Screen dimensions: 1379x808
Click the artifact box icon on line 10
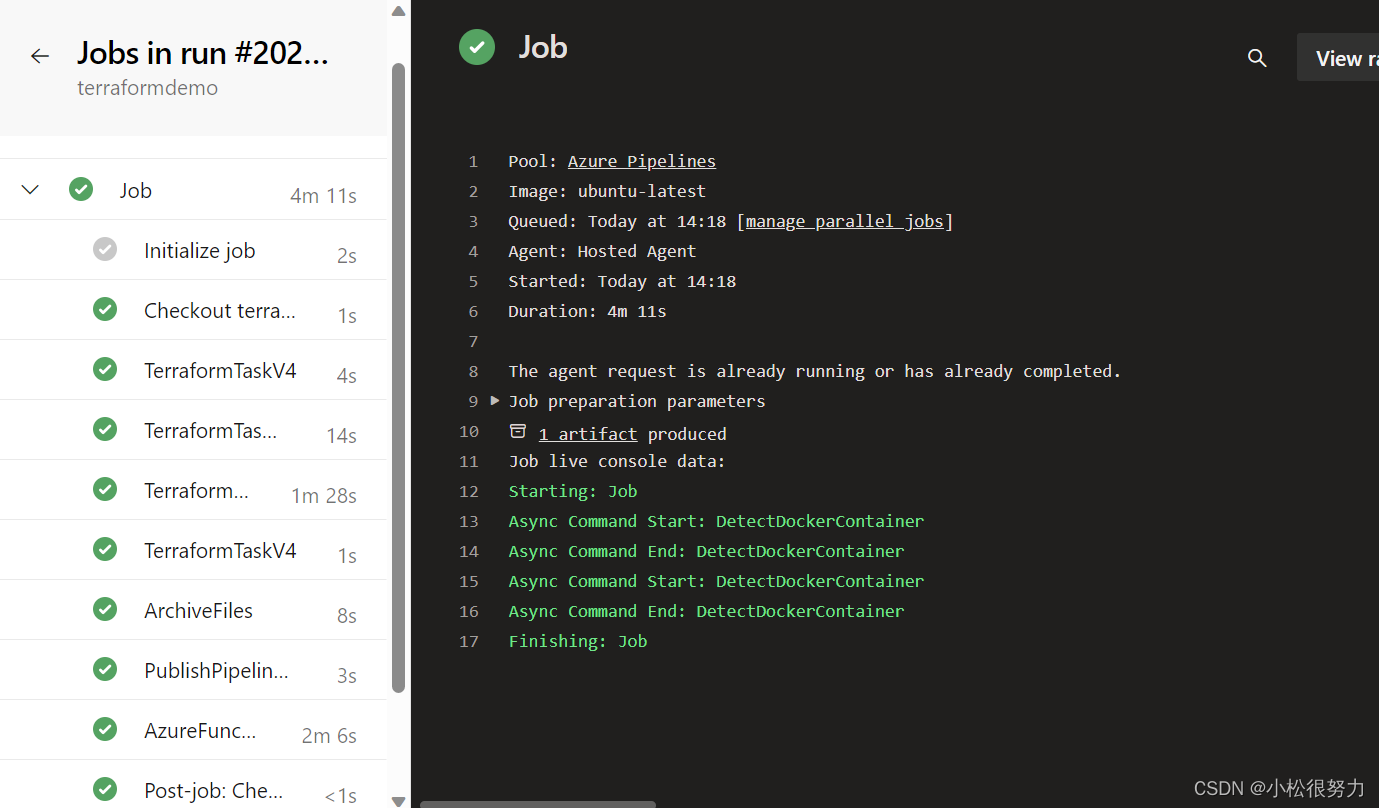518,431
